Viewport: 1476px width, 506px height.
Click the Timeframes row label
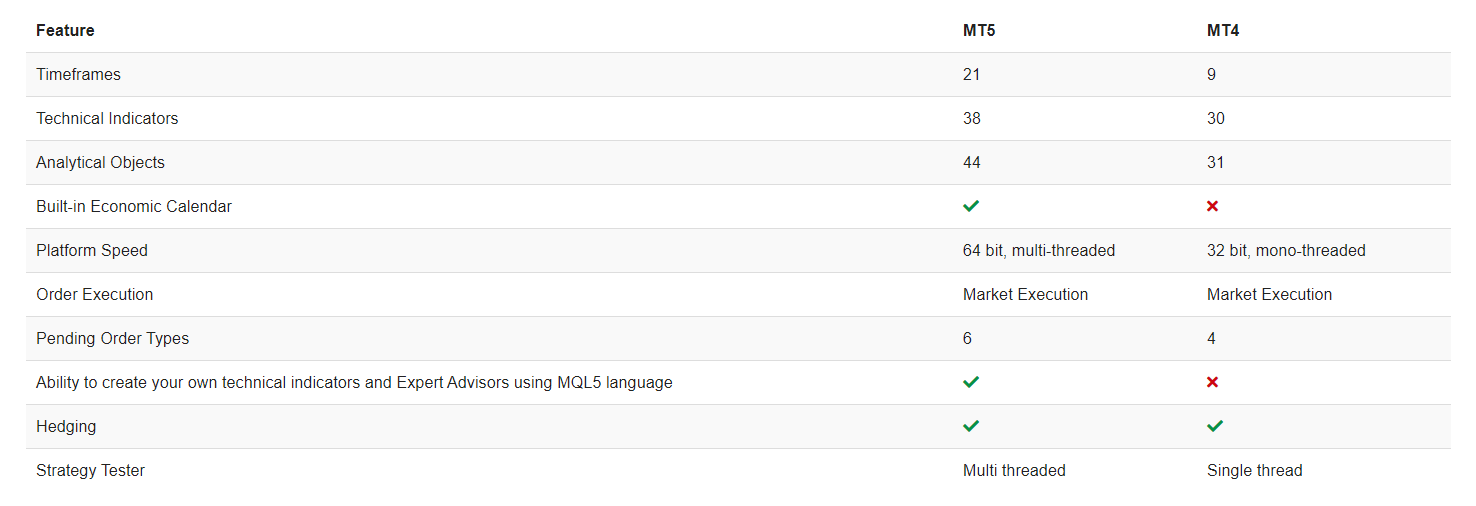(x=78, y=74)
